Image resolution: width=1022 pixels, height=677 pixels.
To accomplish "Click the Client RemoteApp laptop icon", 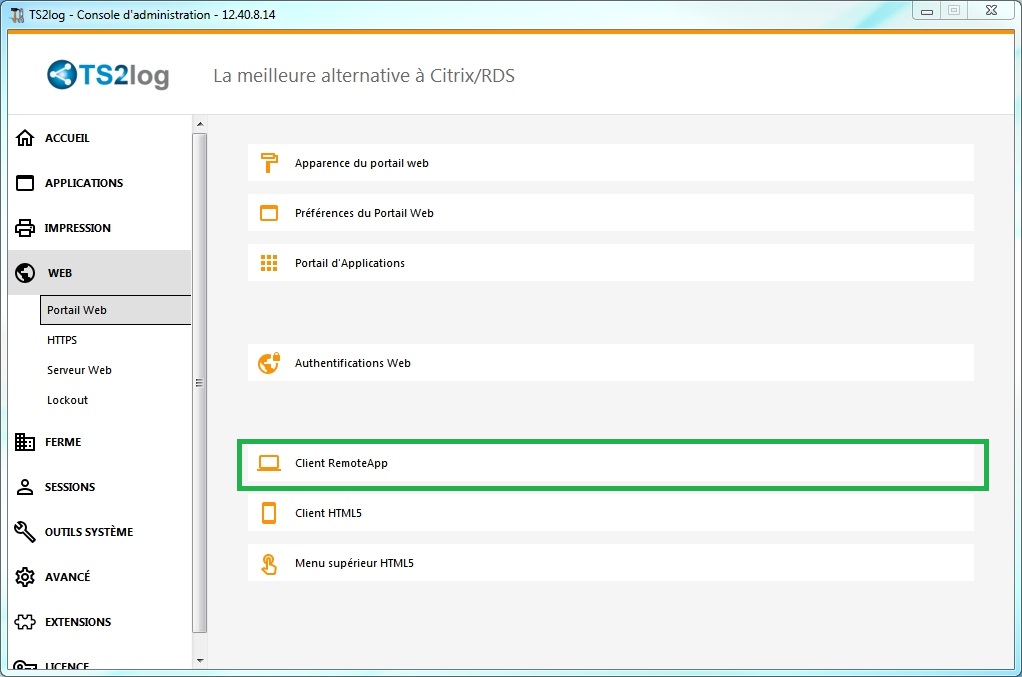I will pos(269,463).
